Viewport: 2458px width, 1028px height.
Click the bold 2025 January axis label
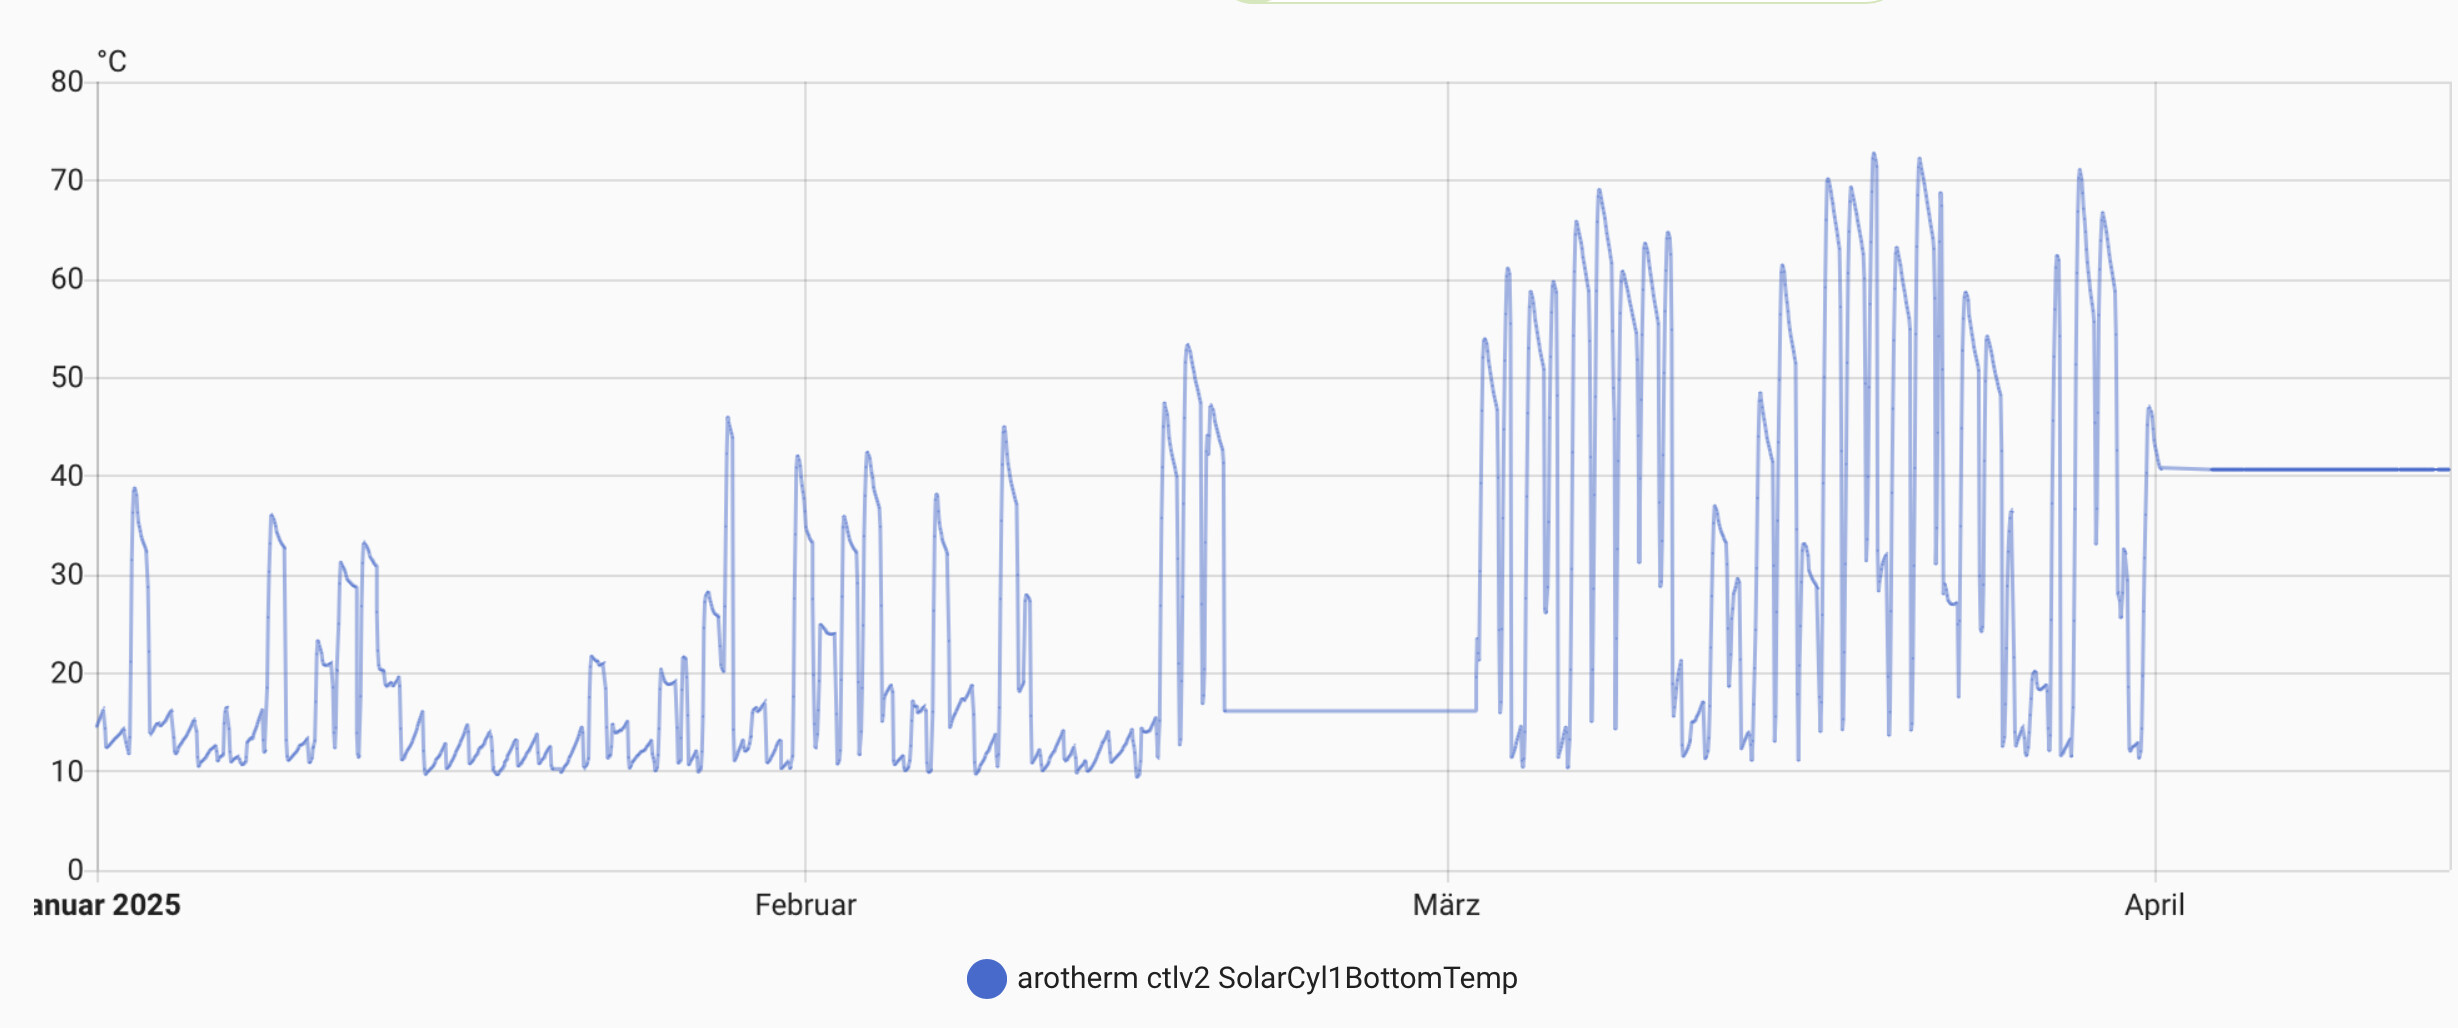(x=108, y=905)
